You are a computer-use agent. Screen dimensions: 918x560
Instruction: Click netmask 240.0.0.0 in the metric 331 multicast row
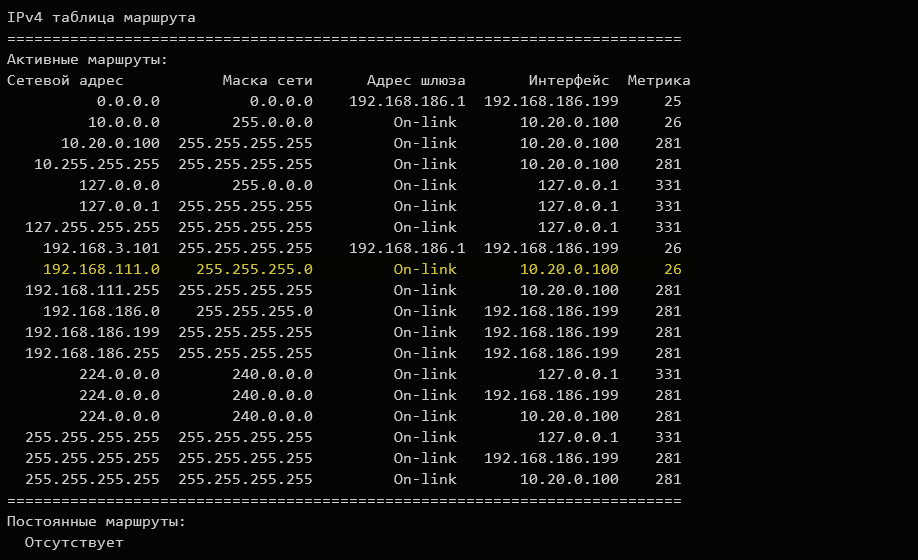[x=272, y=375]
